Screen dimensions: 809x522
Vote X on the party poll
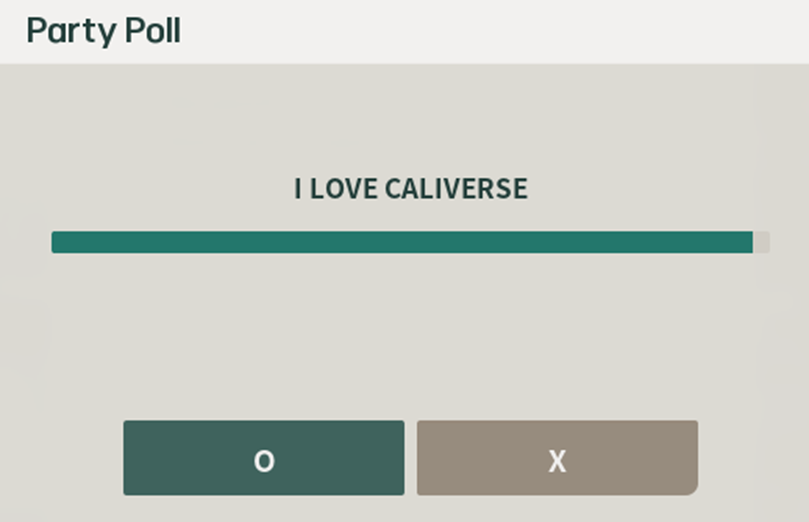[557, 458]
